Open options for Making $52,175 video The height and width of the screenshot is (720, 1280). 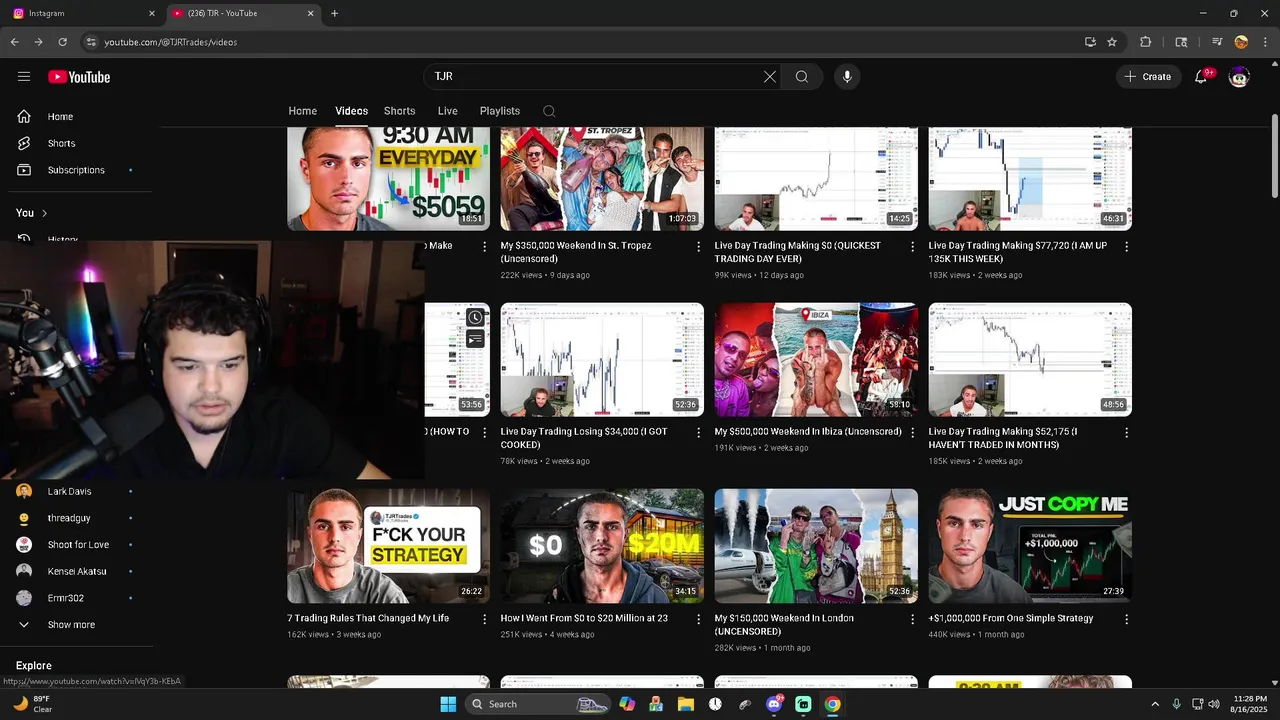point(1126,433)
